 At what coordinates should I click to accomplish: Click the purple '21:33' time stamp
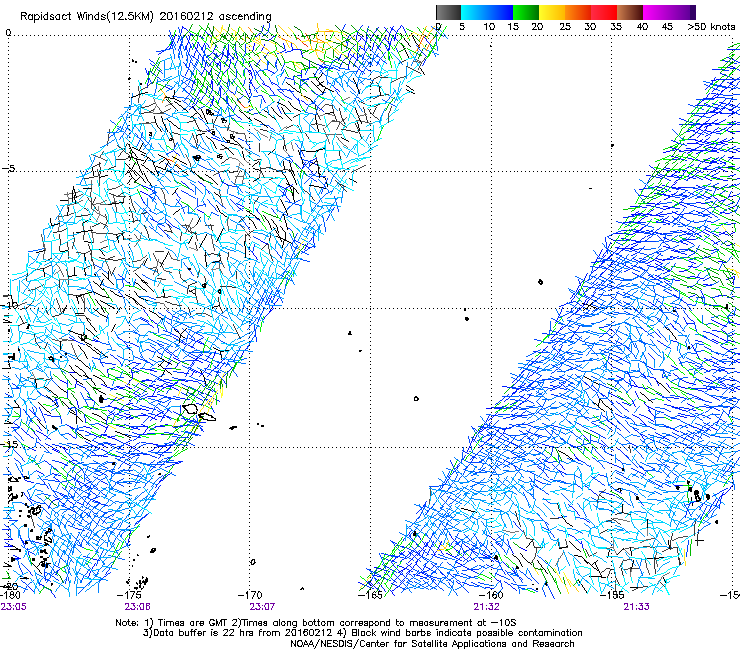pos(636,607)
